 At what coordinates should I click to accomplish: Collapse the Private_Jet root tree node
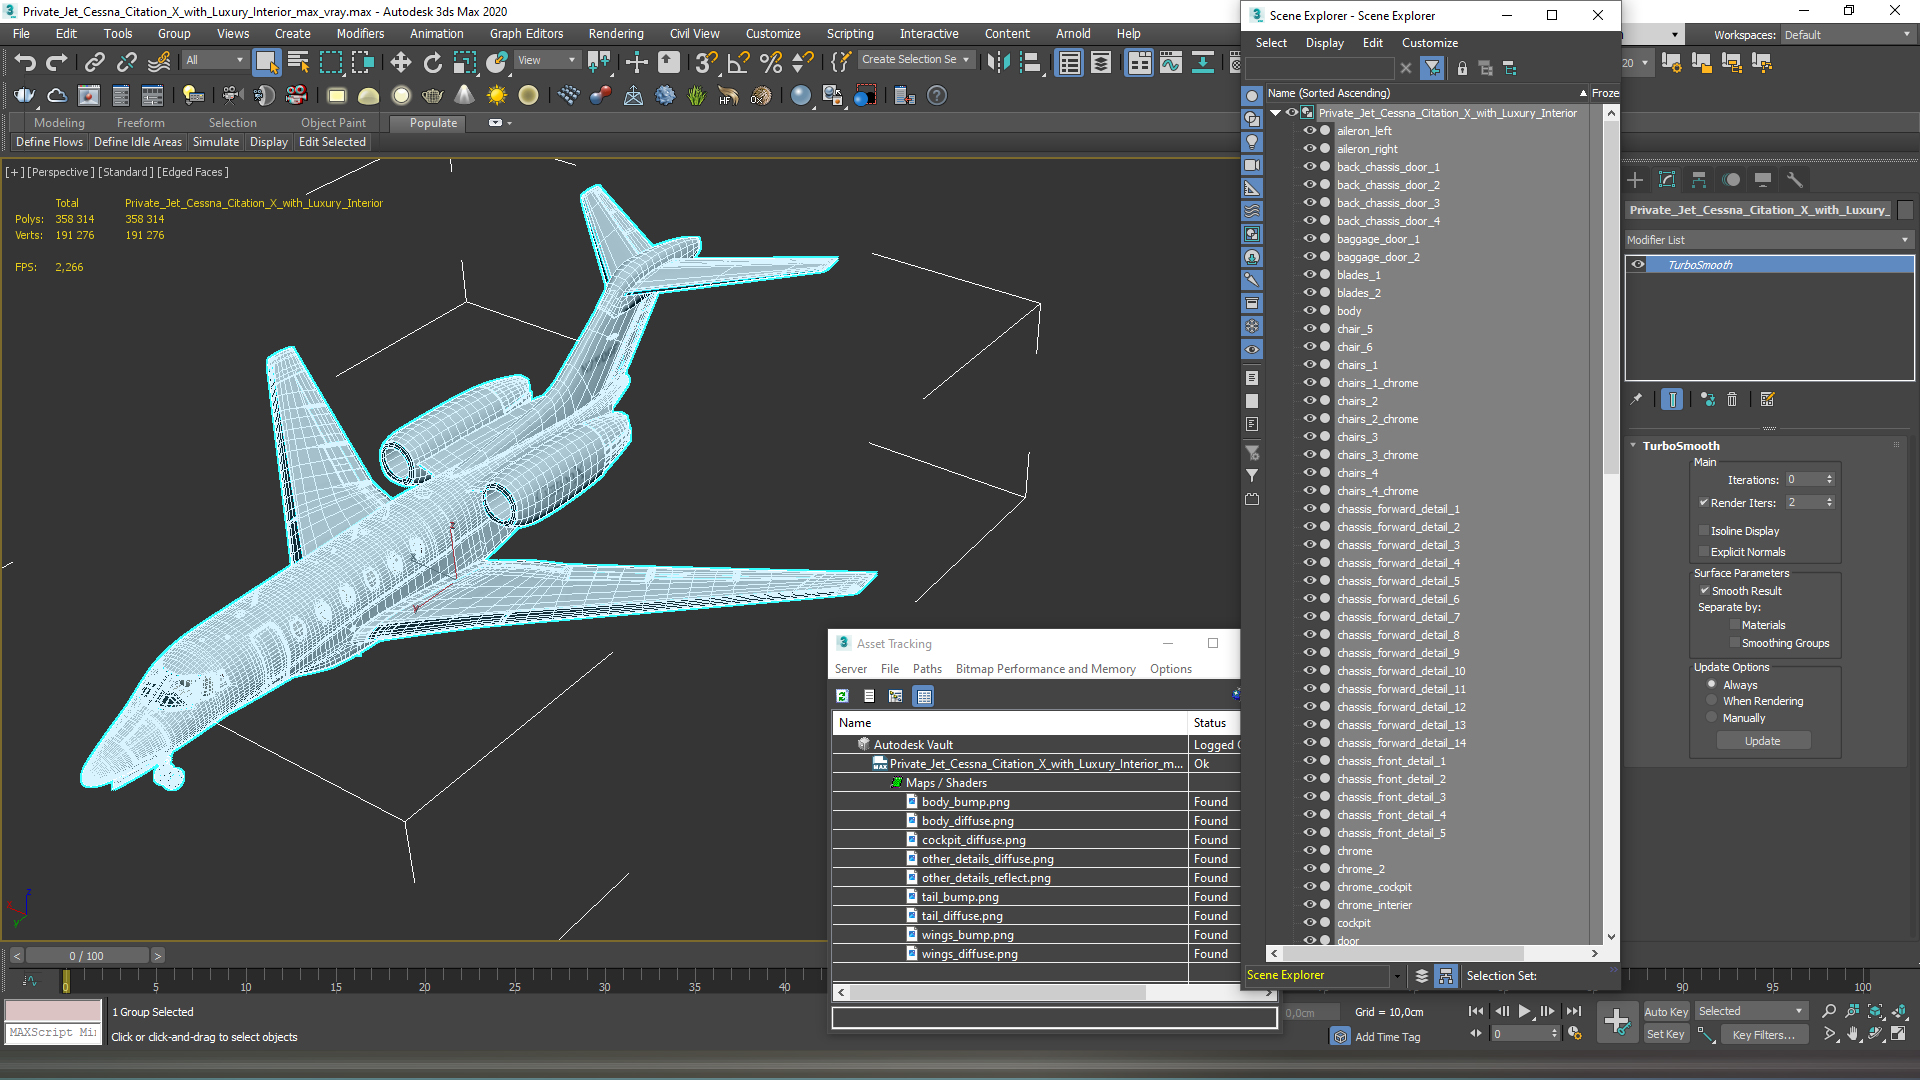pos(1276,113)
